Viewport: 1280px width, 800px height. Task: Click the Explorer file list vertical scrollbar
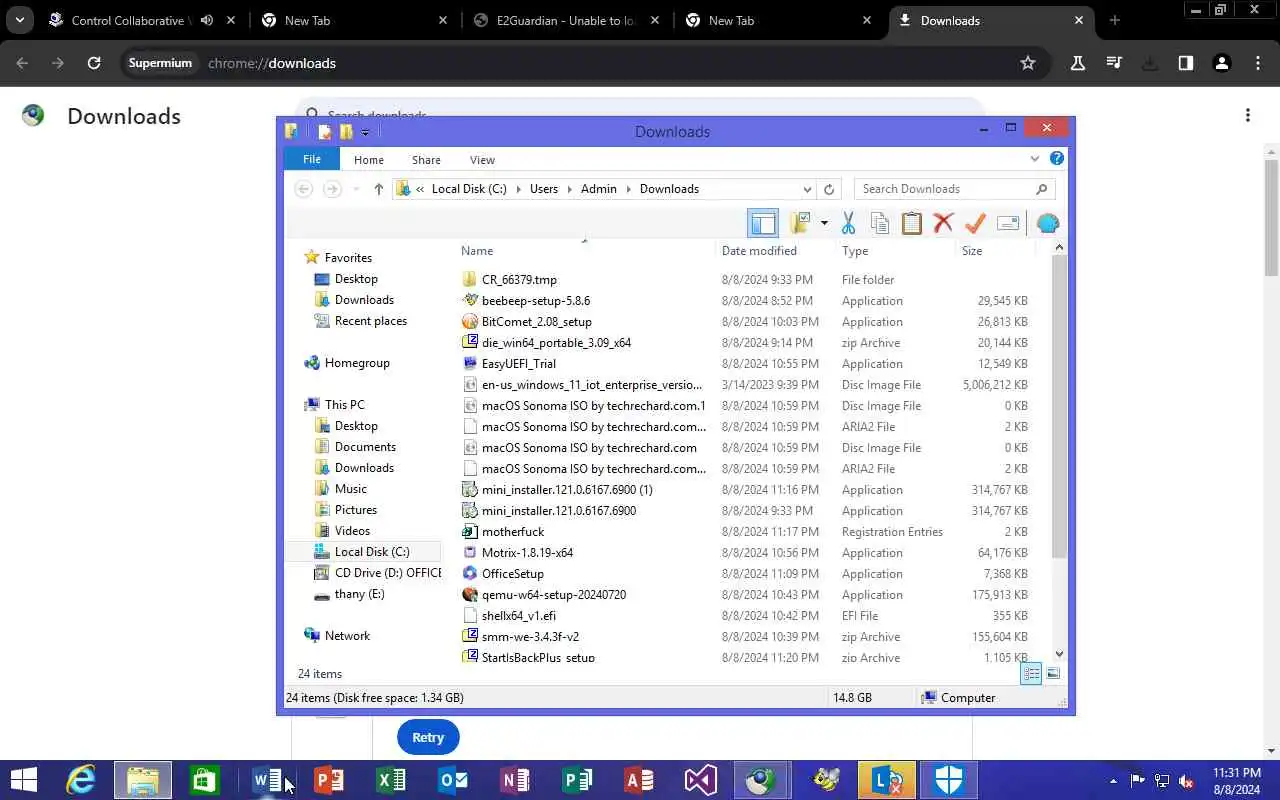click(1059, 405)
